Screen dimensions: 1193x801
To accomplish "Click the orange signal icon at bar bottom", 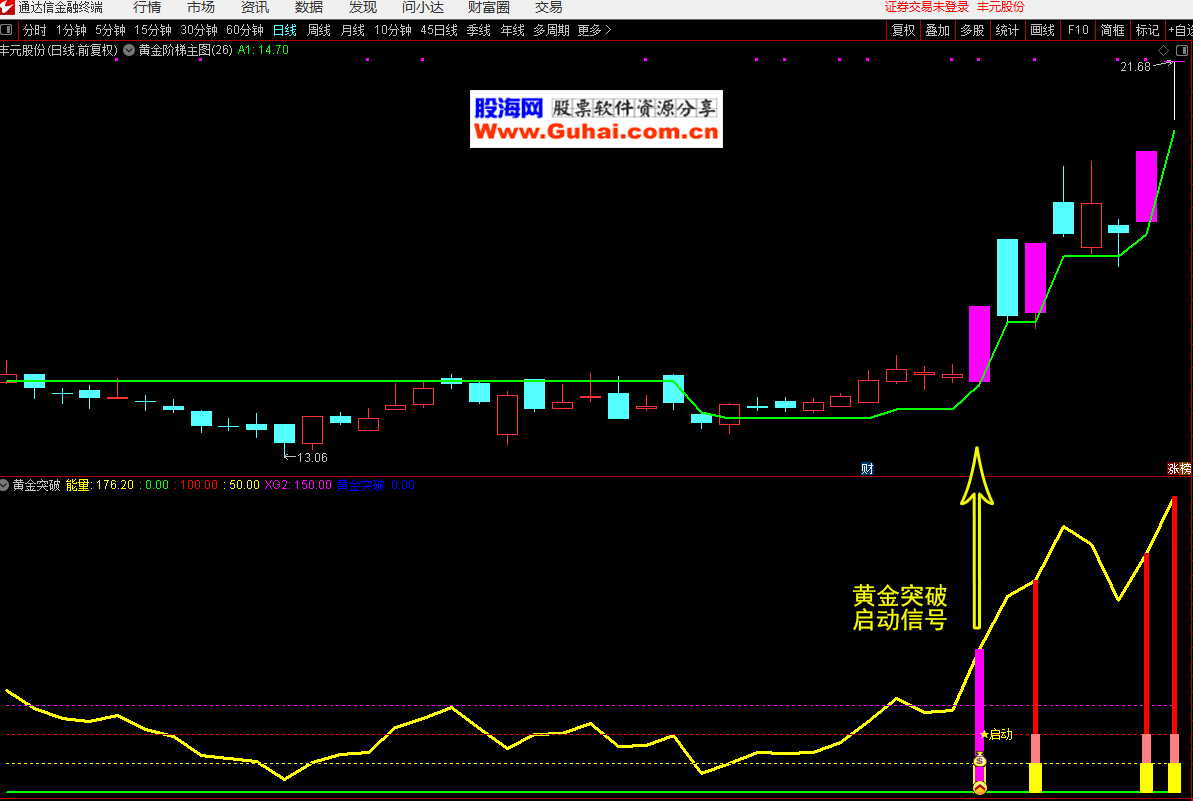I will tap(980, 788).
